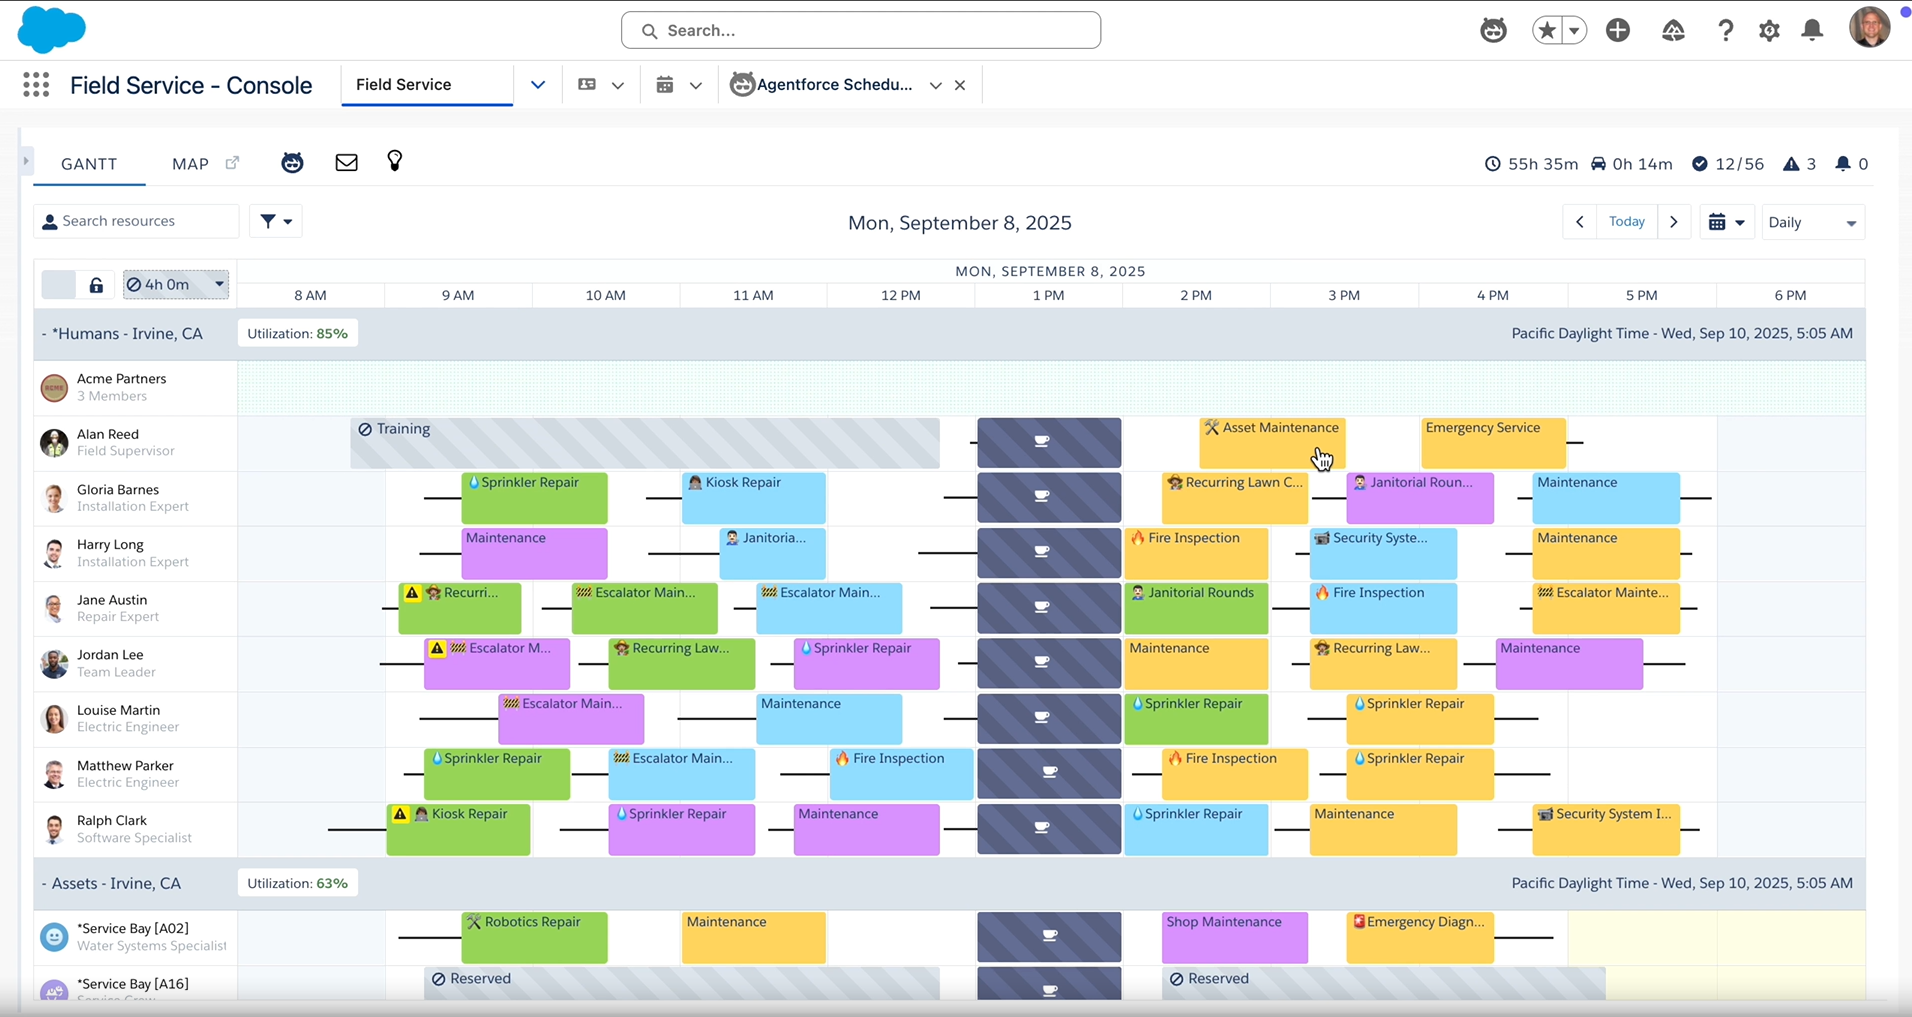Open the user profile avatar
1912x1017 pixels.
tap(1870, 27)
